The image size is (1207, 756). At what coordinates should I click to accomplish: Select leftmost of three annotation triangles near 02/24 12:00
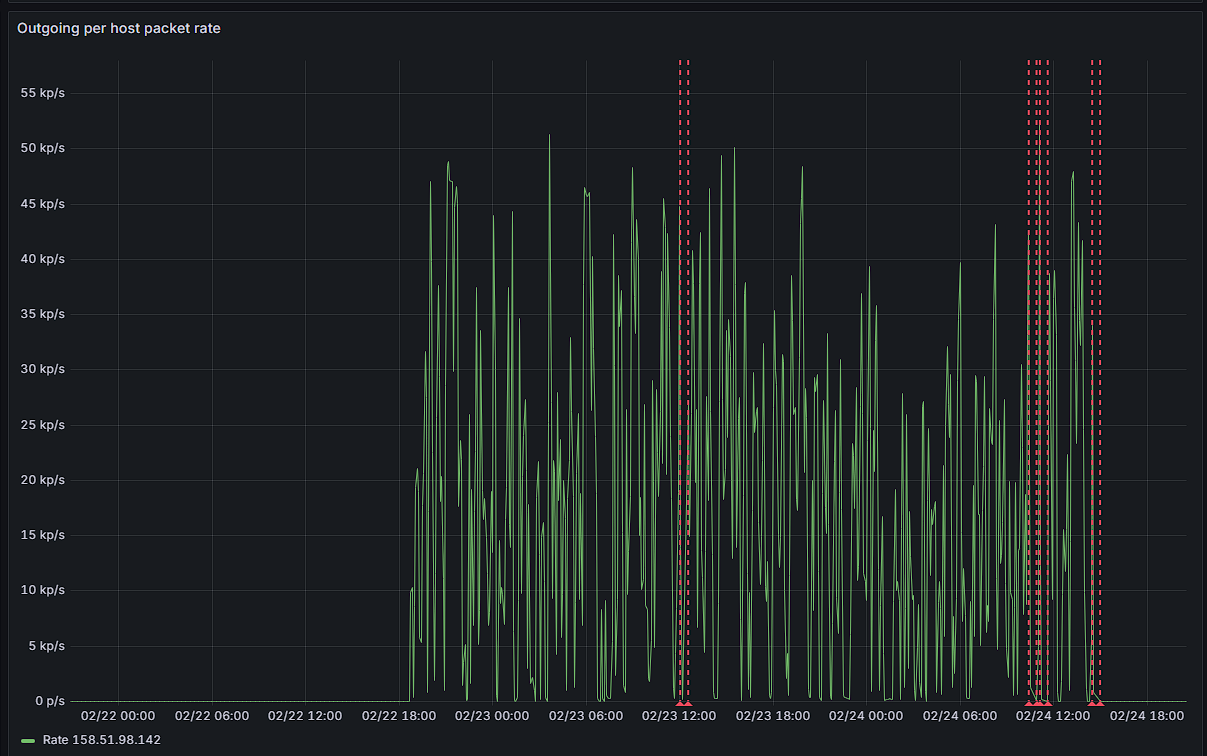coord(1029,704)
